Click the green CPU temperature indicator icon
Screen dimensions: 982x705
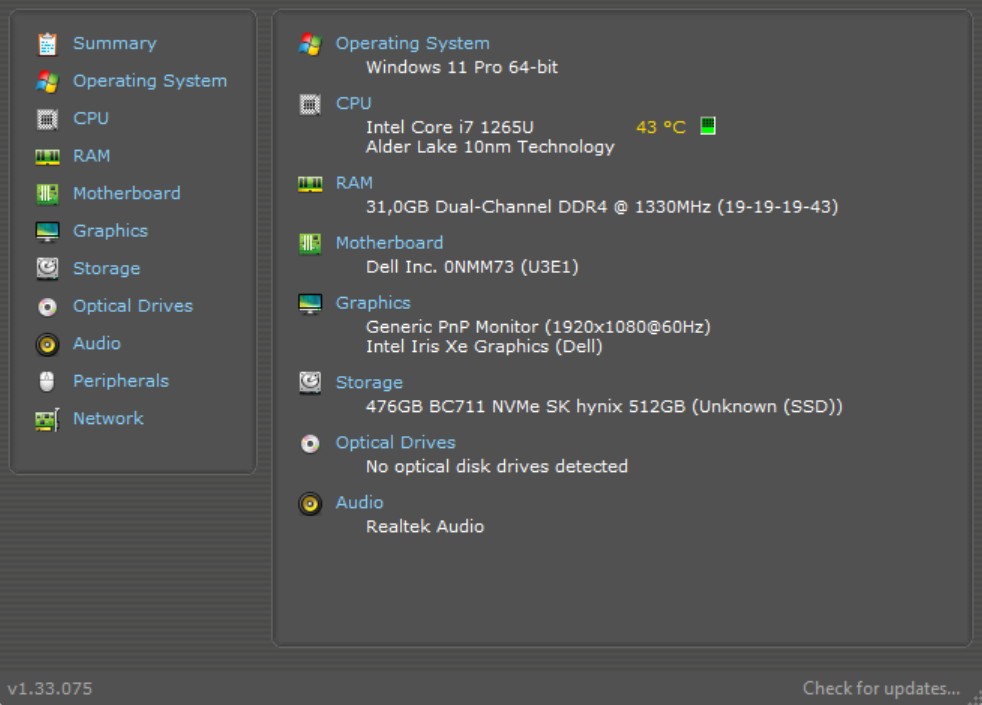(x=708, y=126)
